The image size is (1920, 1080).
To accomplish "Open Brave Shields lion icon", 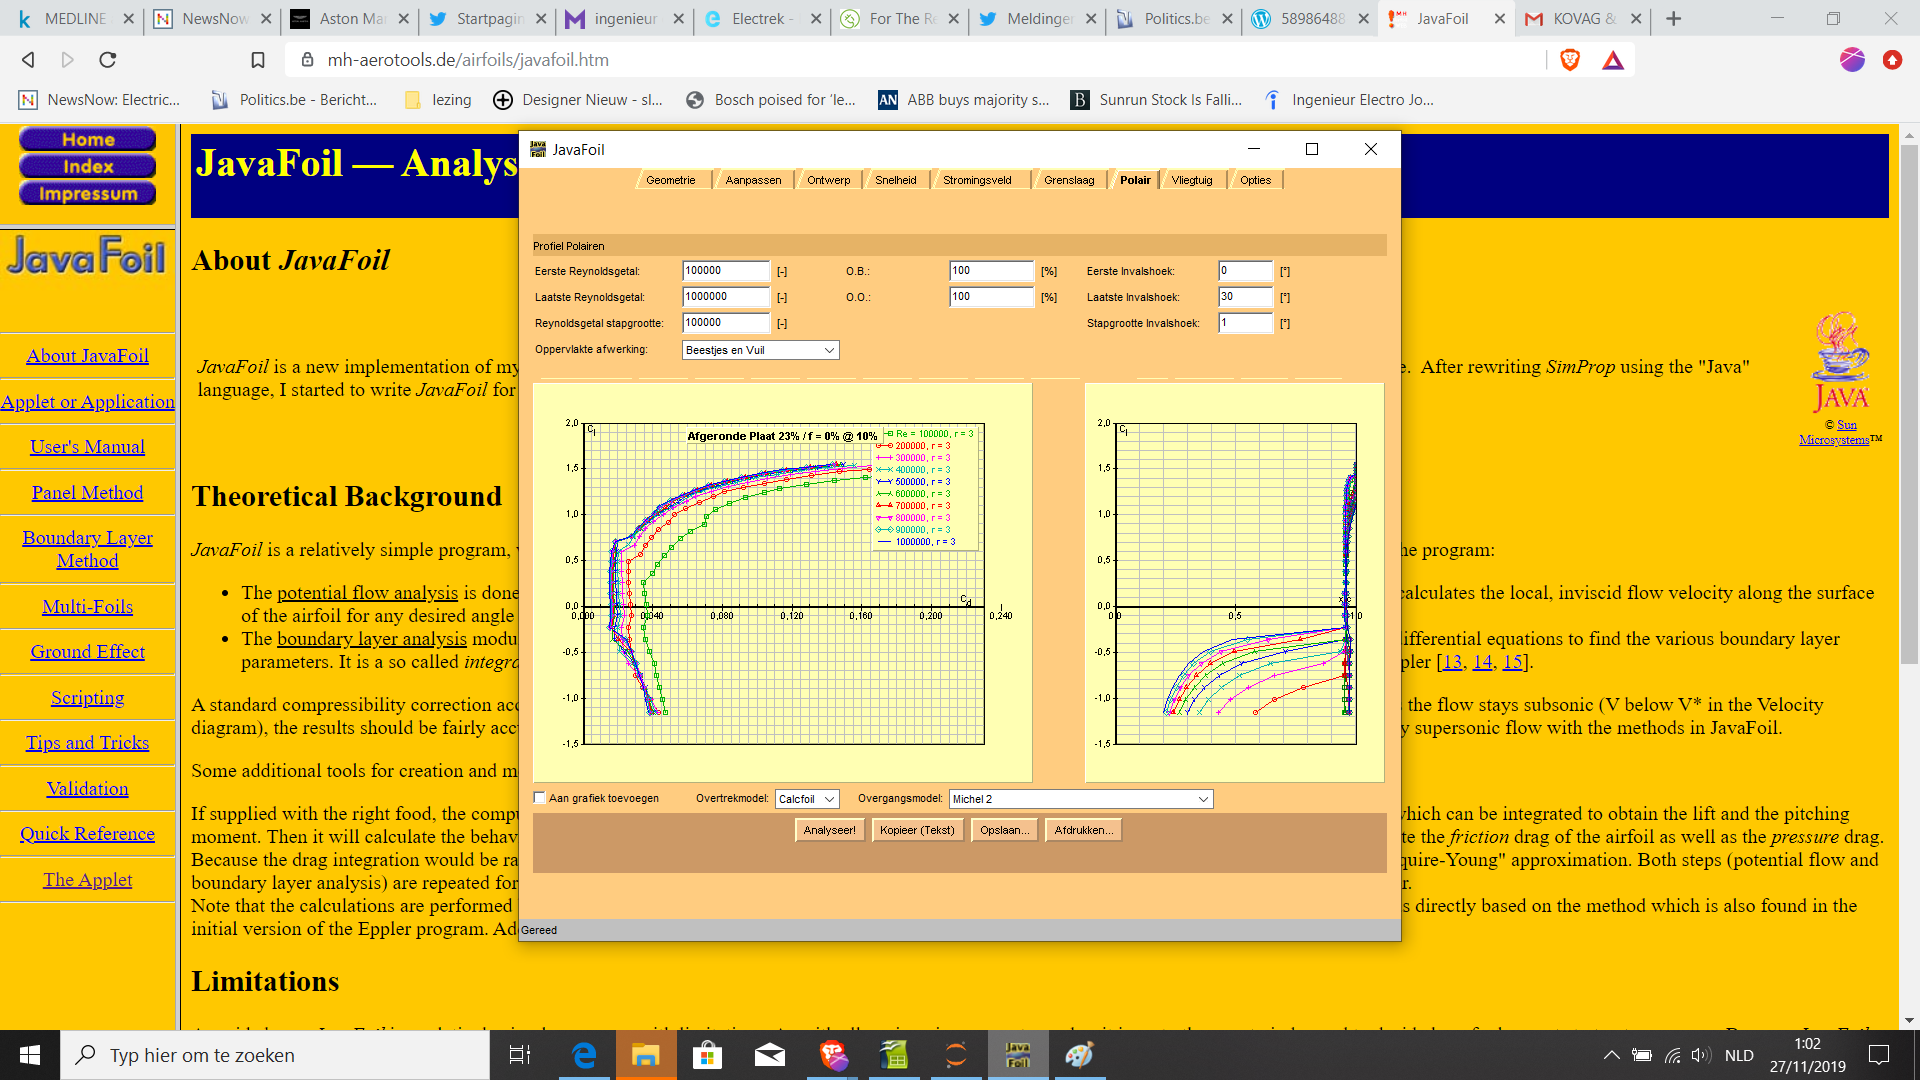I will point(1570,60).
